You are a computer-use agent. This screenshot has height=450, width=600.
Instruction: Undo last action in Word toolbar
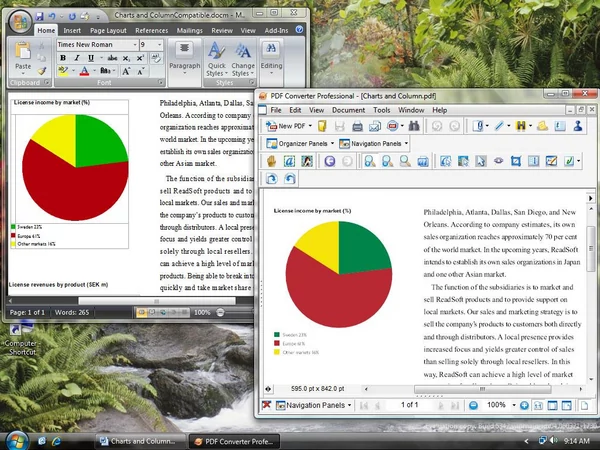(52, 16)
